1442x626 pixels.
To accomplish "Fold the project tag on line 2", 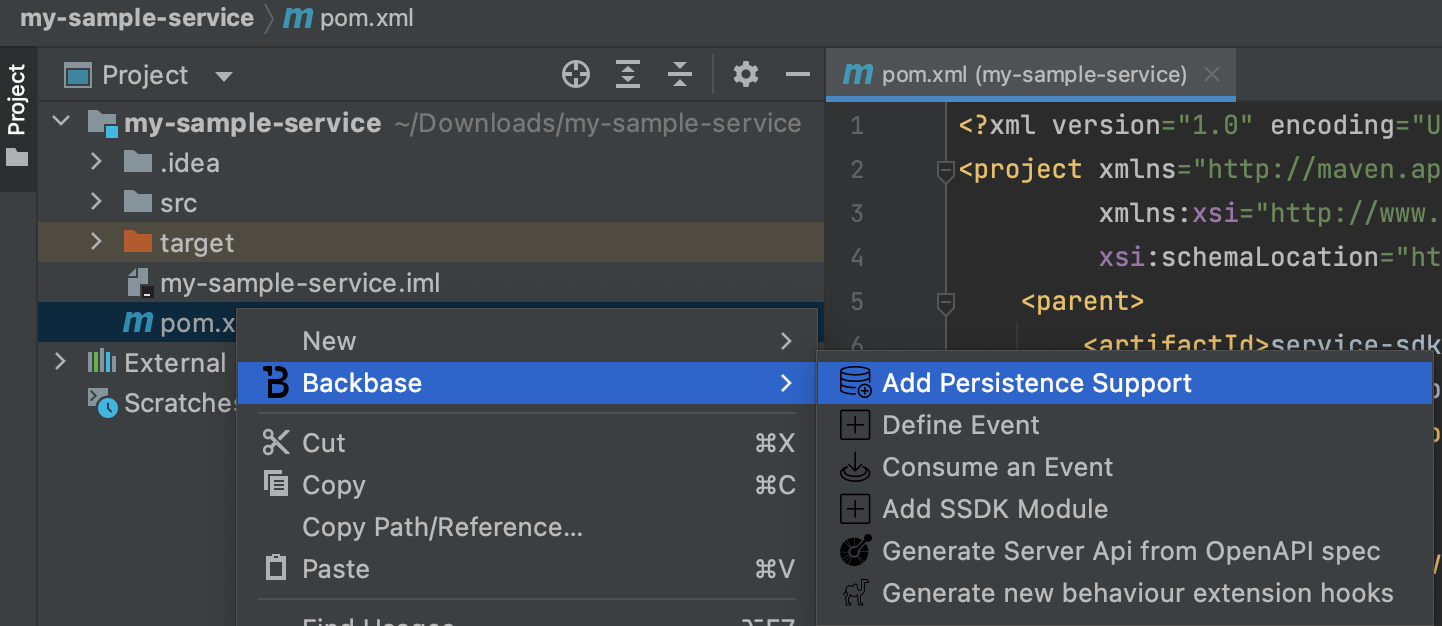I will pyautogui.click(x=945, y=172).
